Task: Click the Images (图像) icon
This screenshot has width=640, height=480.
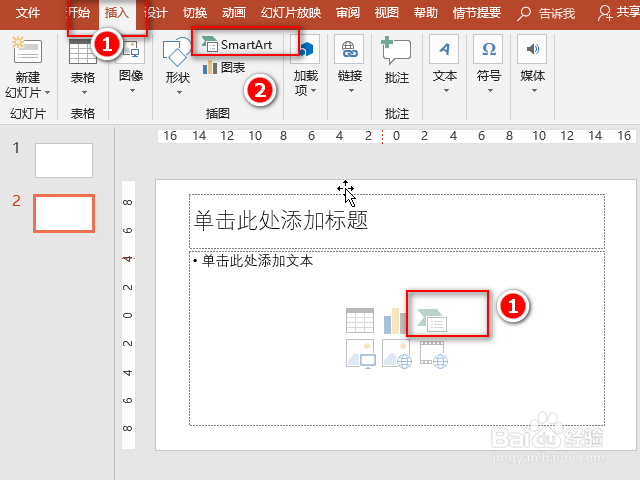Action: pyautogui.click(x=131, y=51)
